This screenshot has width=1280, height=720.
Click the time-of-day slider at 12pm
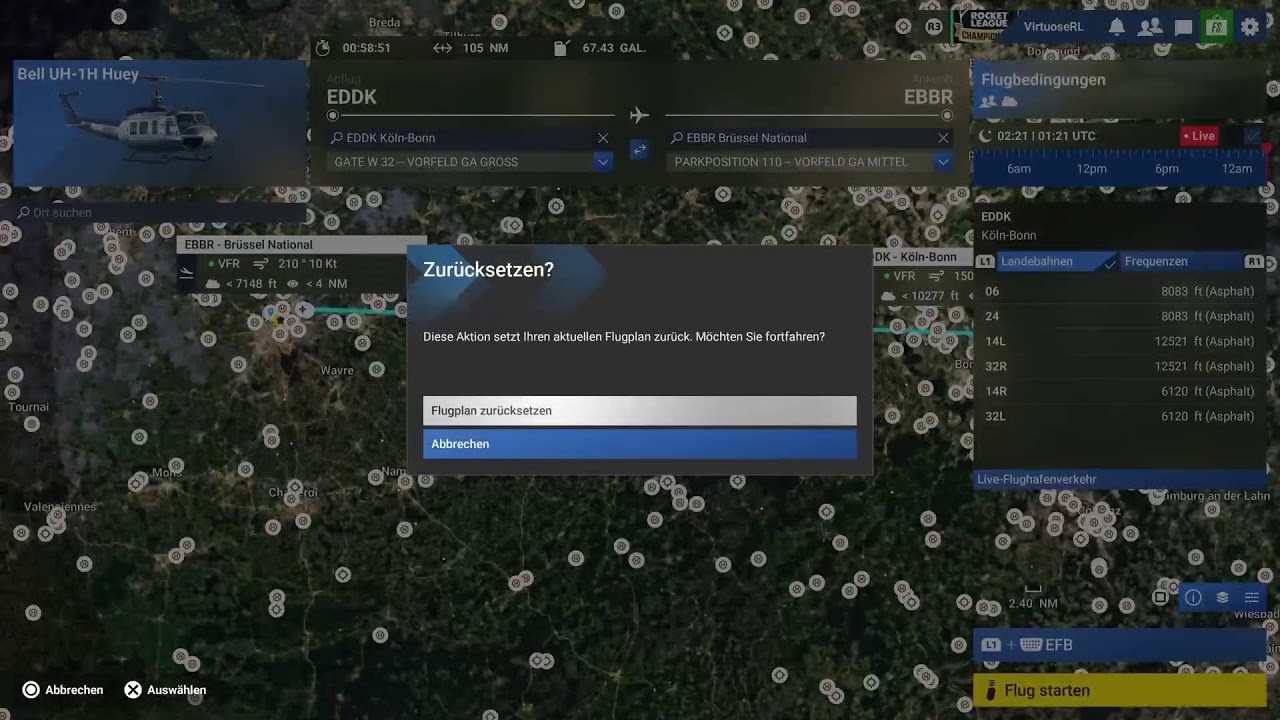(1091, 169)
